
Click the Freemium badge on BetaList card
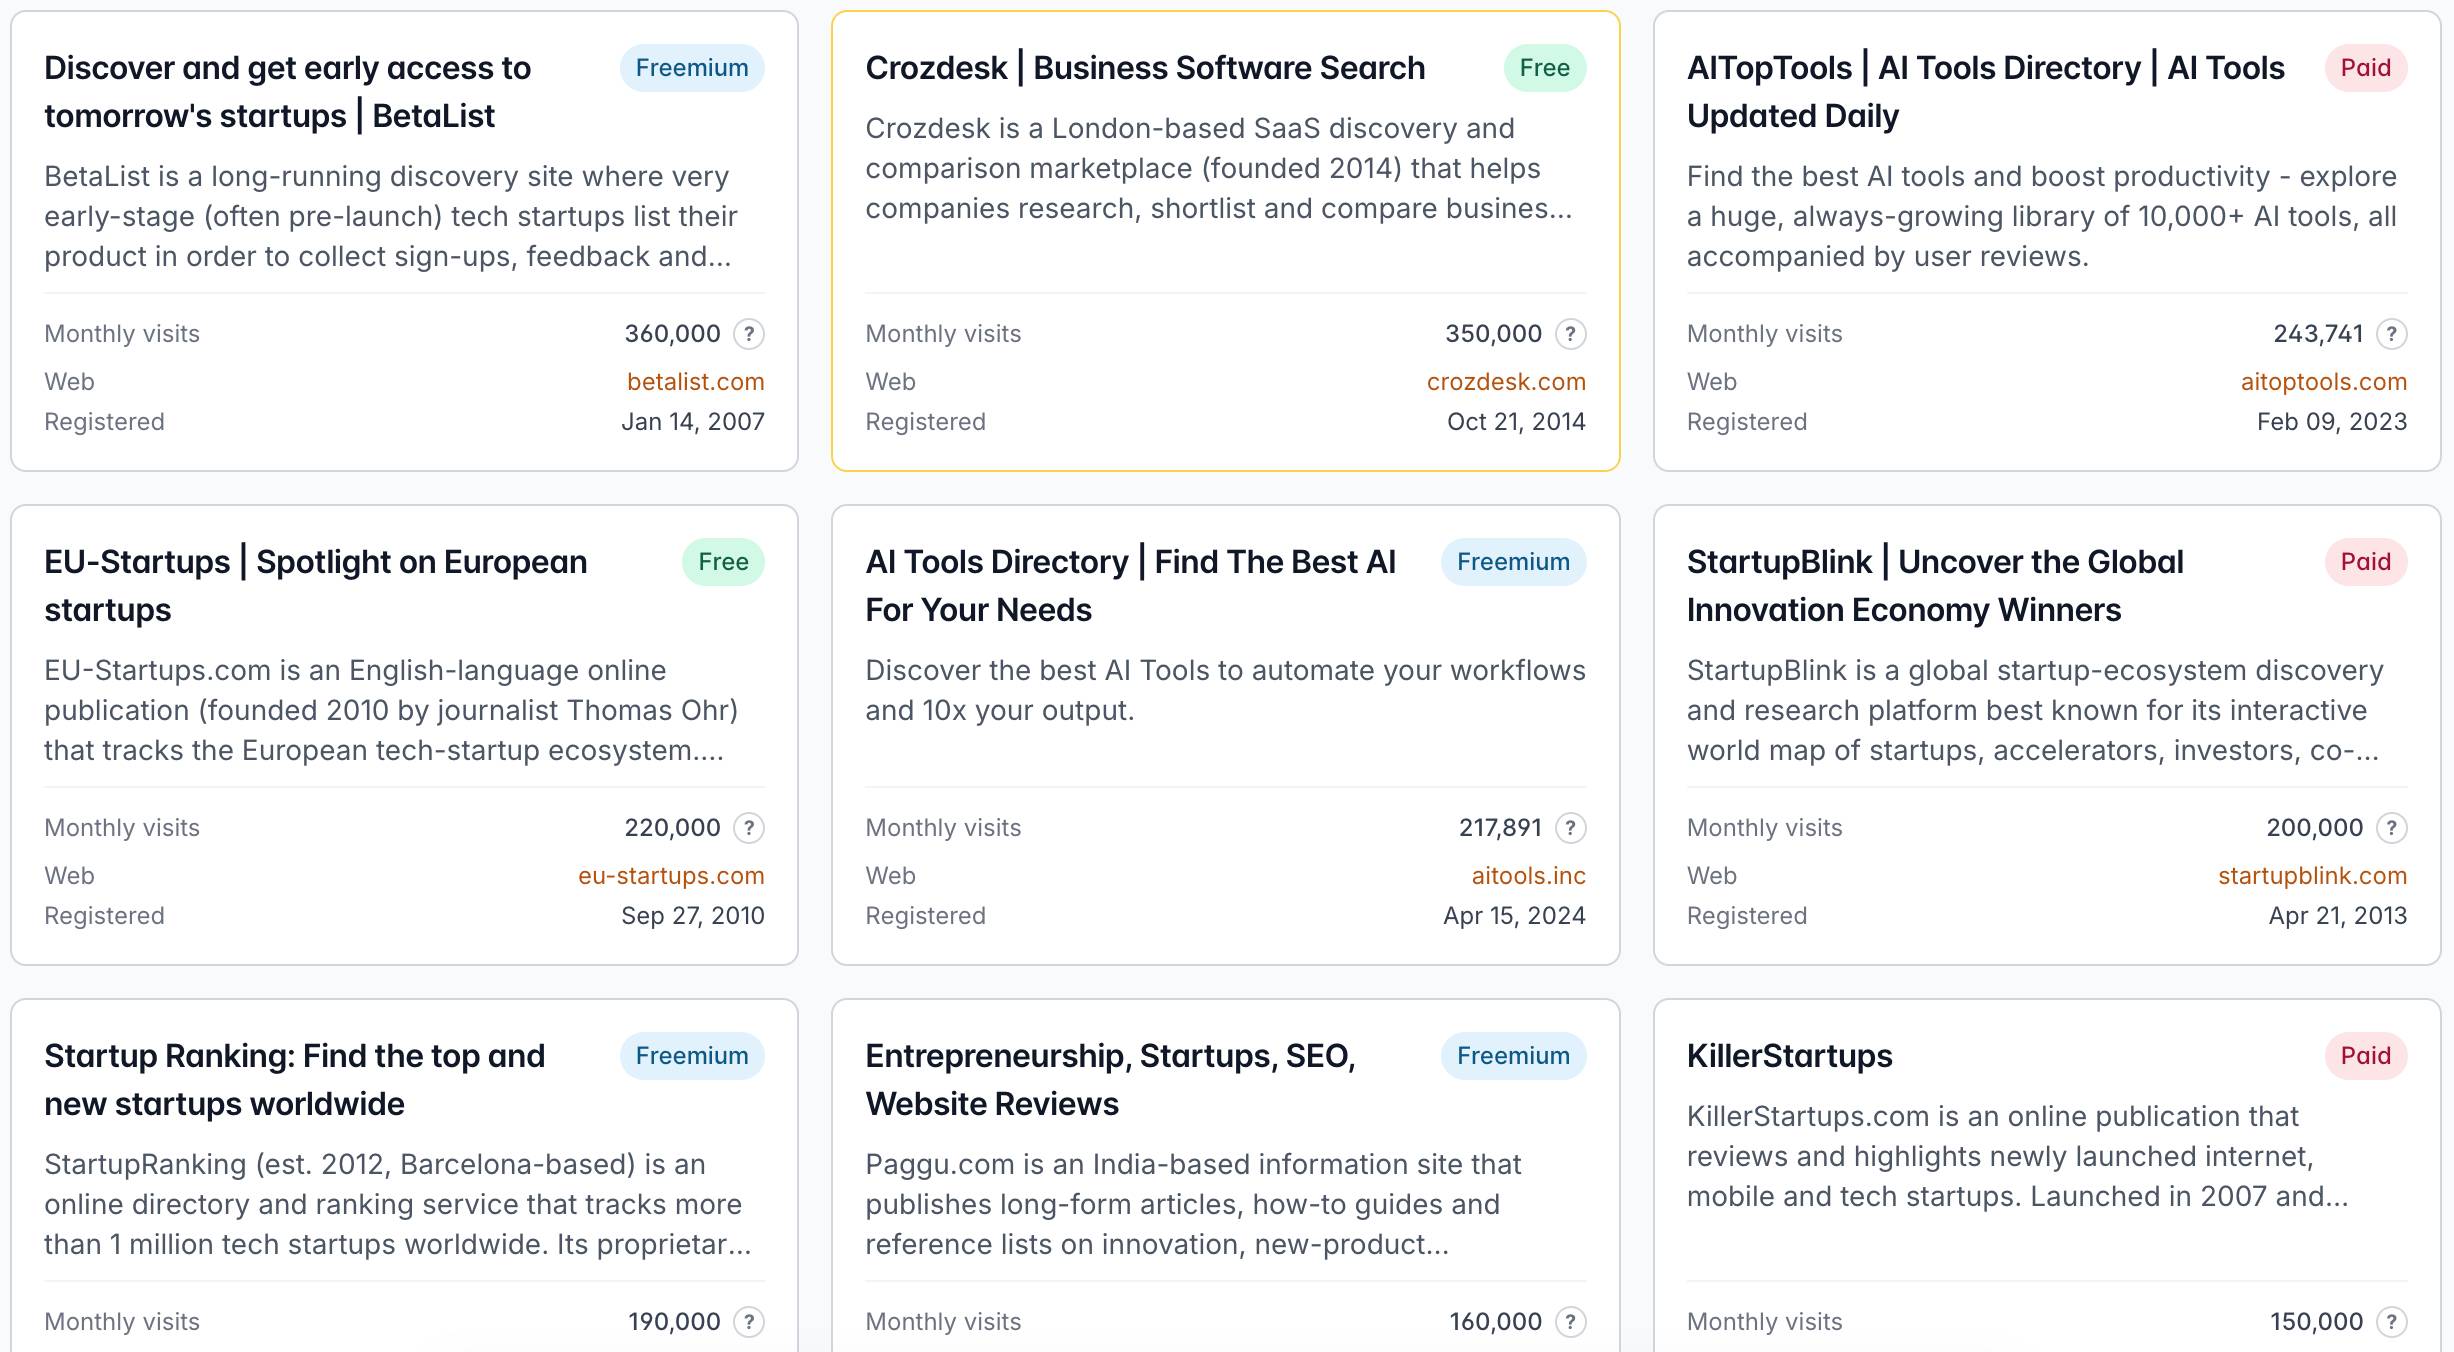691,68
